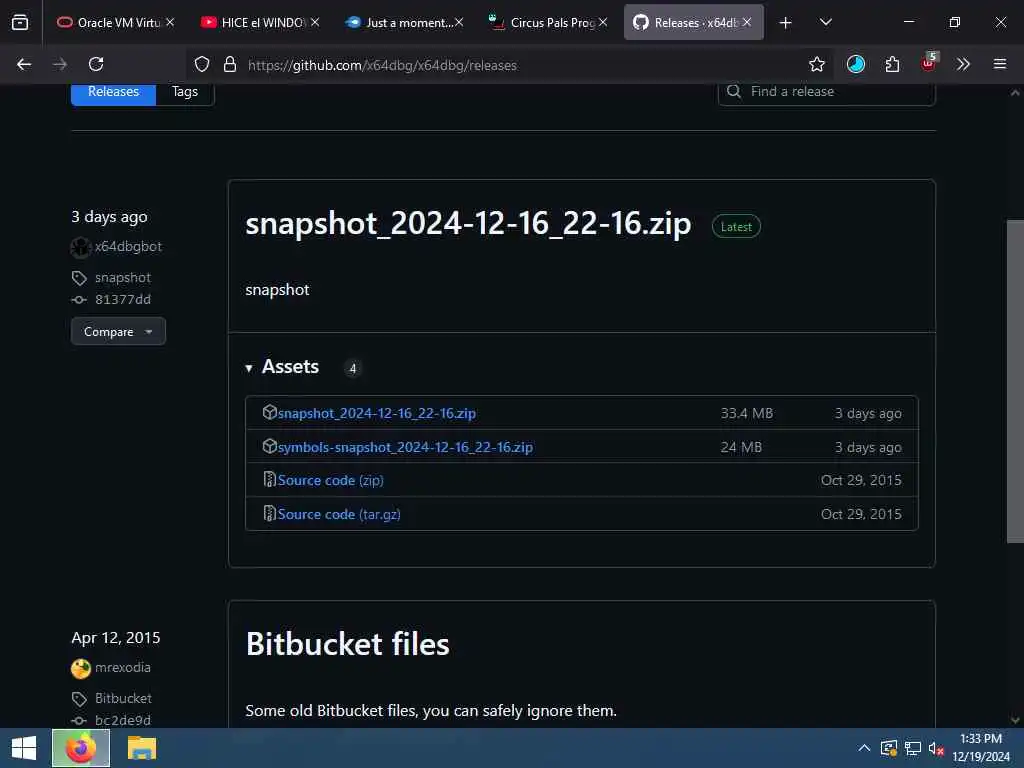This screenshot has height=768, width=1024.
Task: Click the network tray icon
Action: (x=913, y=748)
